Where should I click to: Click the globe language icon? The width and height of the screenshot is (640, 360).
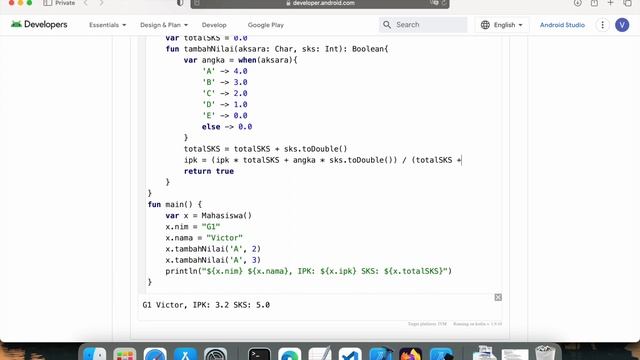(x=485, y=25)
